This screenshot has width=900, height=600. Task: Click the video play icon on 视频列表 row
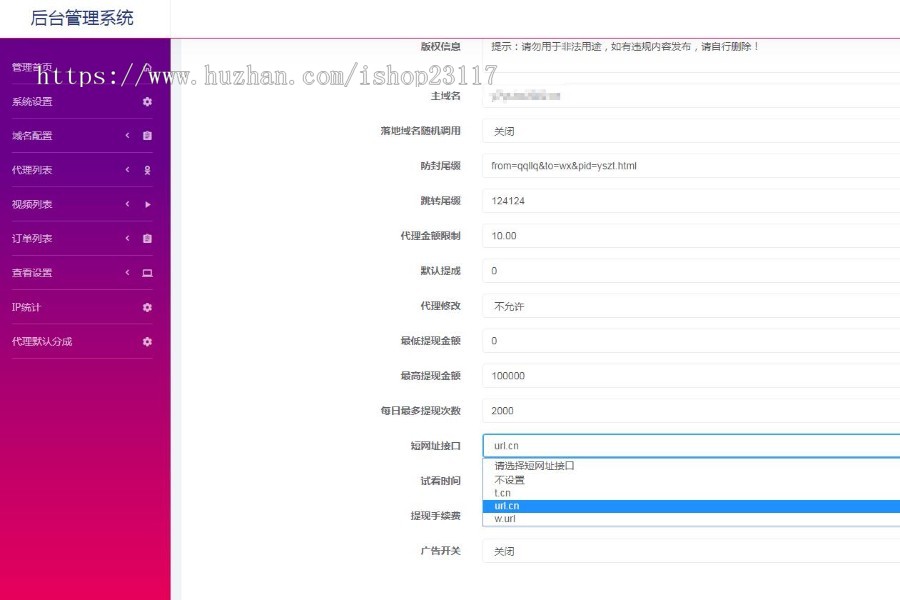point(146,205)
